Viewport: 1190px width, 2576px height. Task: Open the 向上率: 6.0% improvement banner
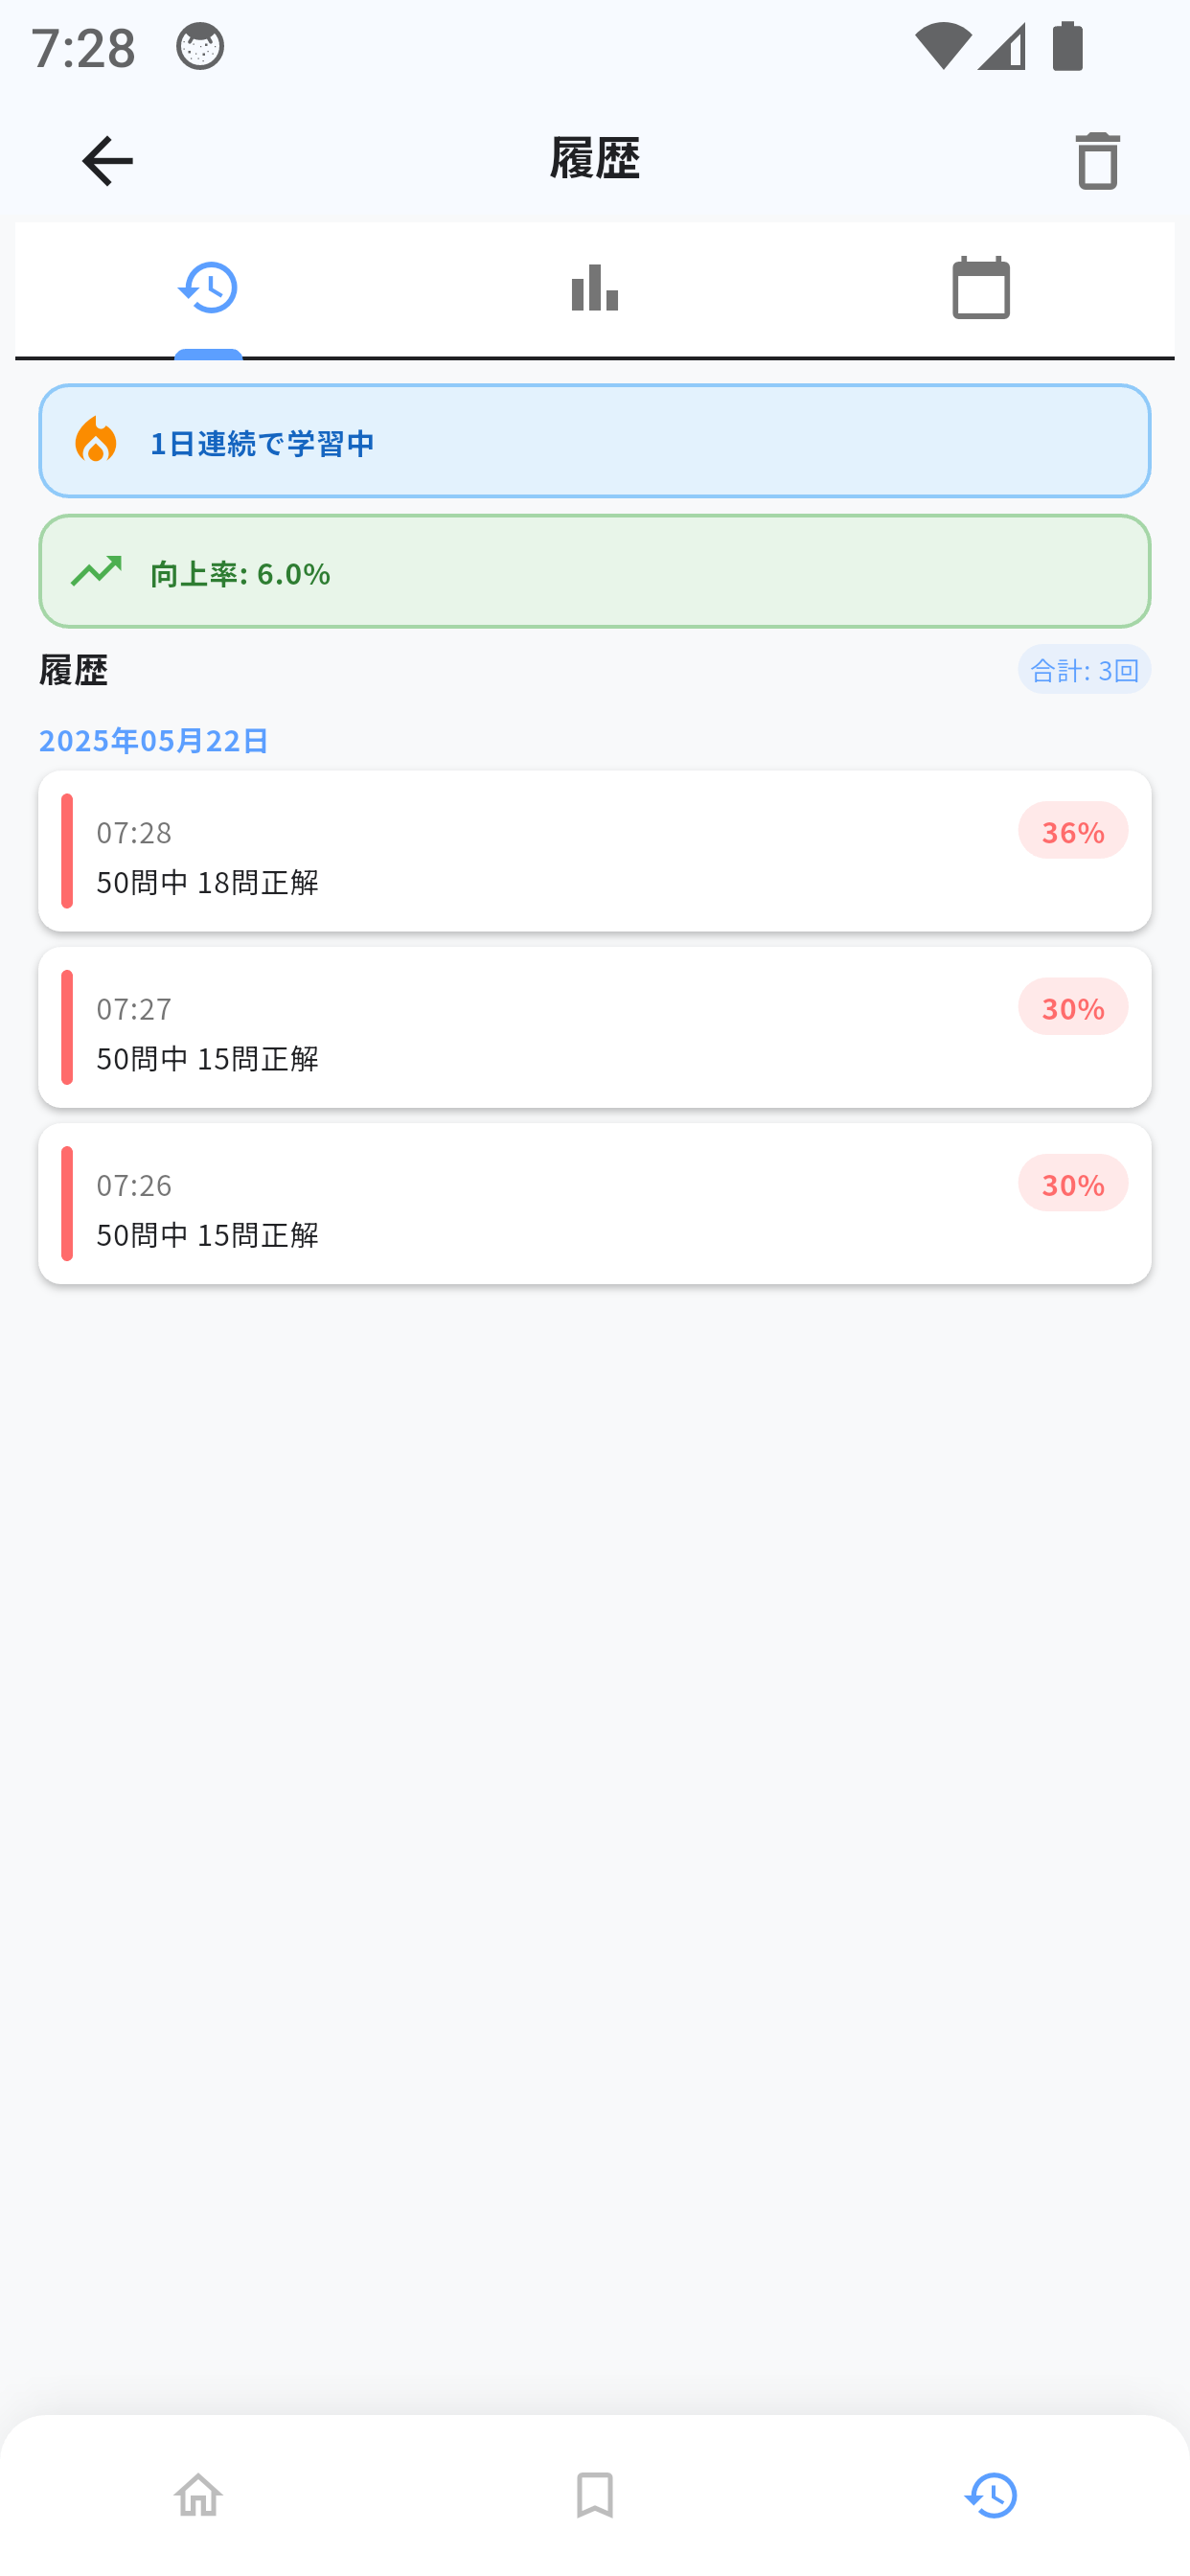pyautogui.click(x=595, y=571)
